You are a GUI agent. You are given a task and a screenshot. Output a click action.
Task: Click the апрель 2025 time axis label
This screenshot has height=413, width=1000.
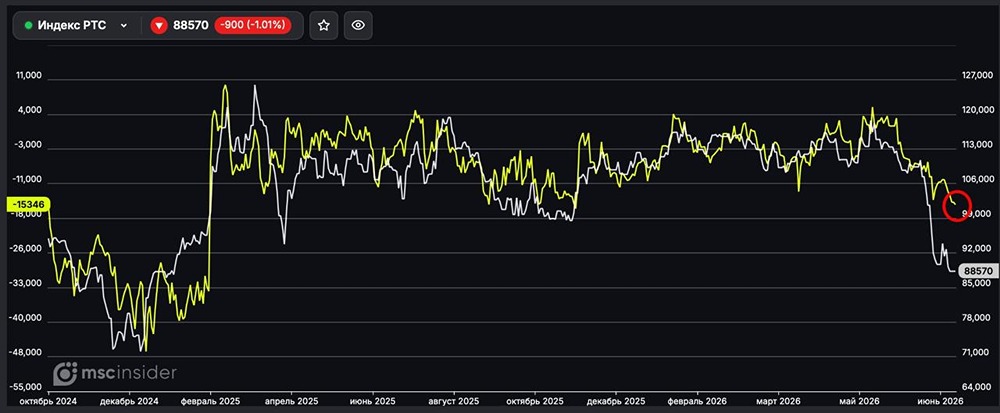click(291, 402)
